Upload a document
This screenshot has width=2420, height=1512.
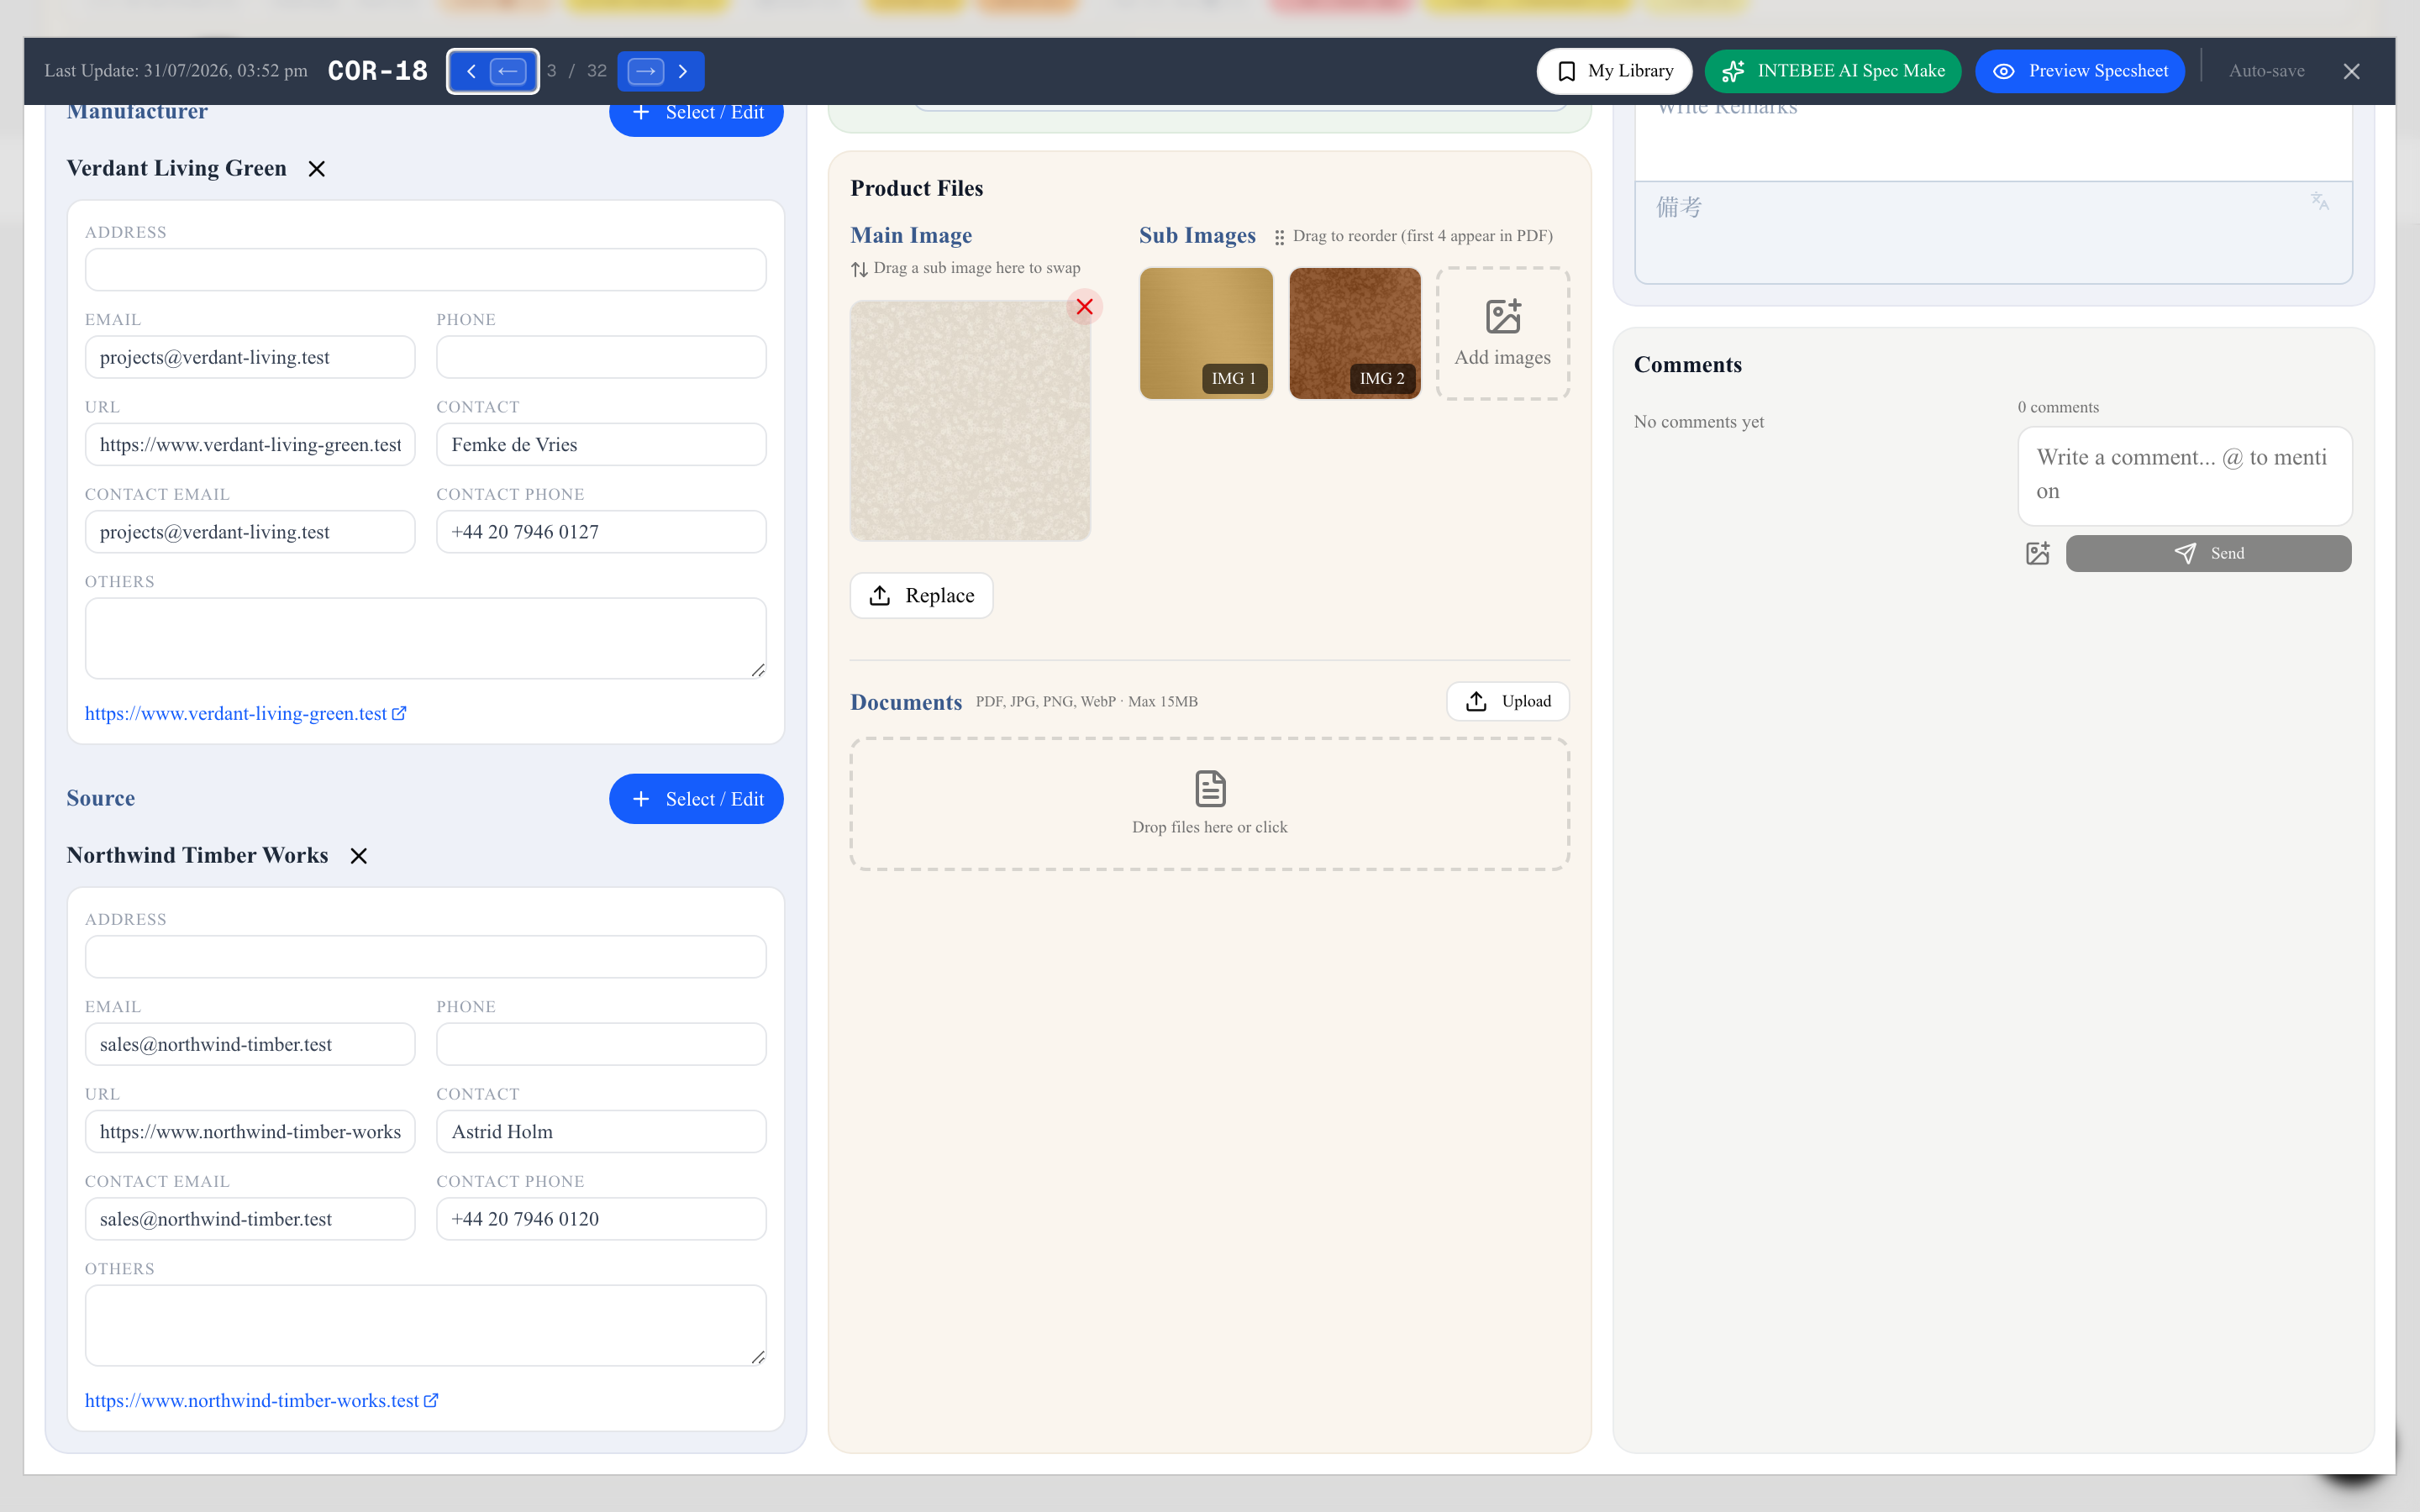[1508, 701]
